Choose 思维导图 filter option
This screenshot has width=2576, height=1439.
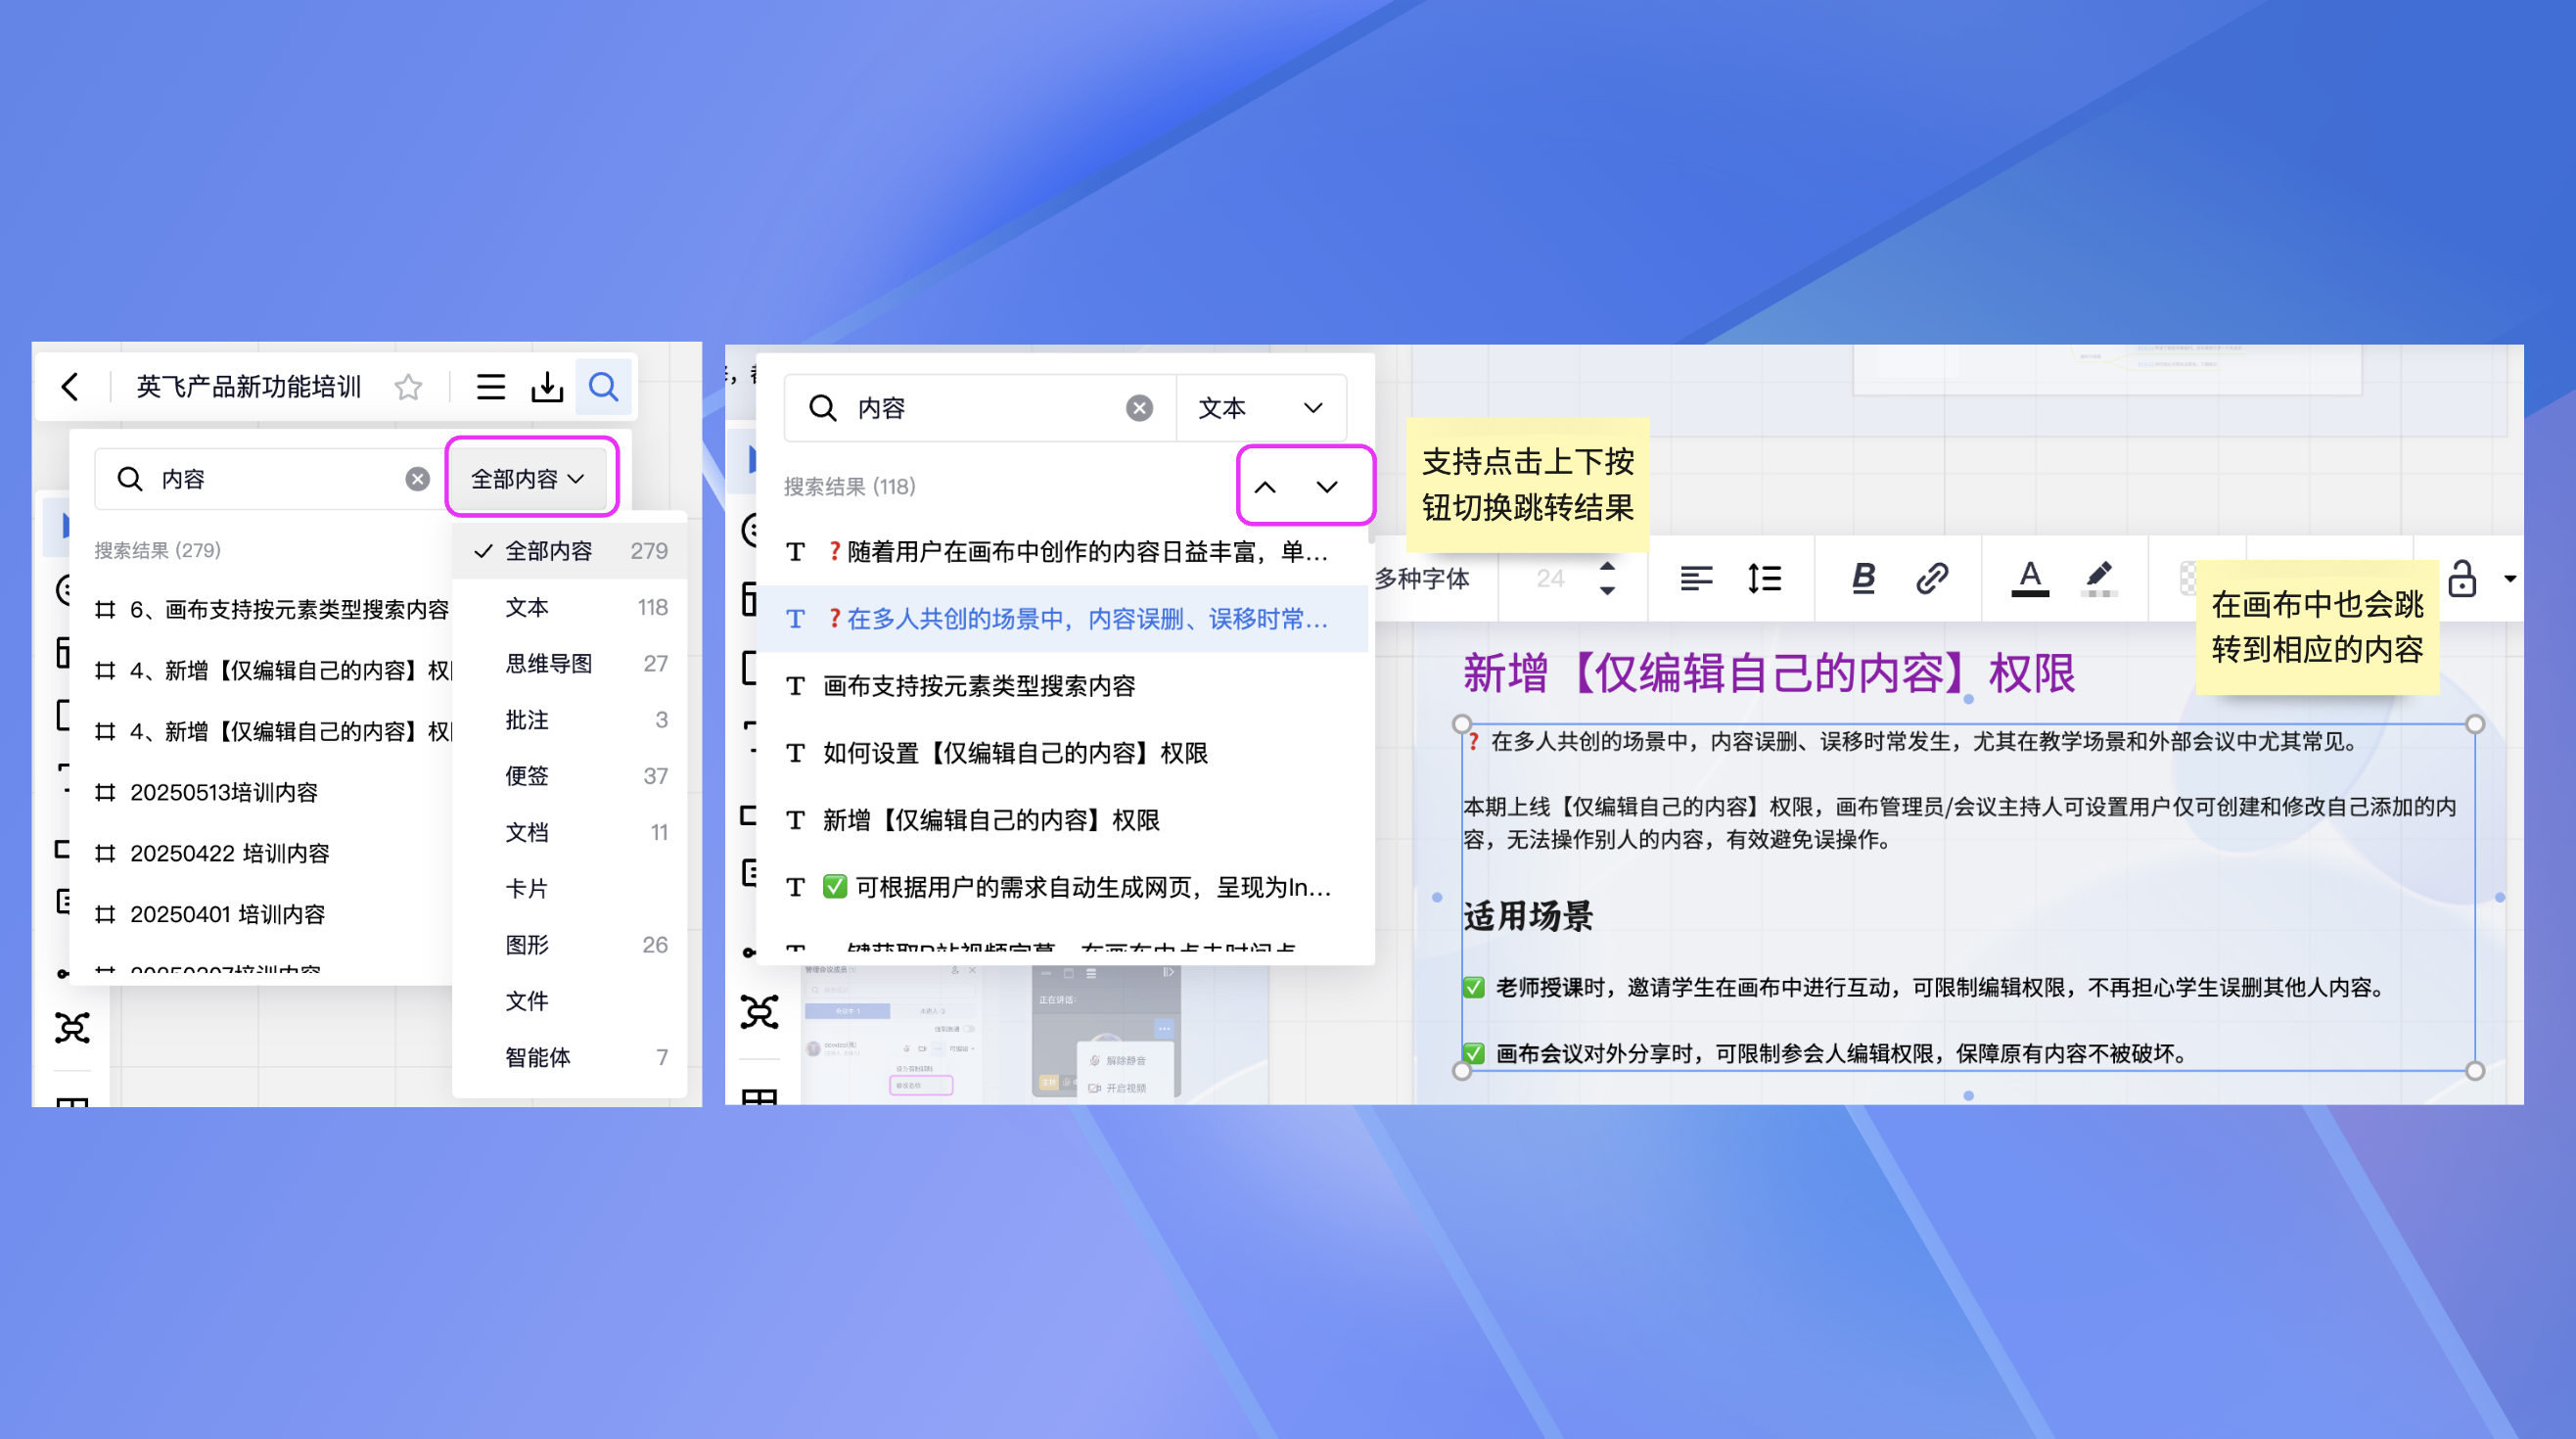coord(570,663)
